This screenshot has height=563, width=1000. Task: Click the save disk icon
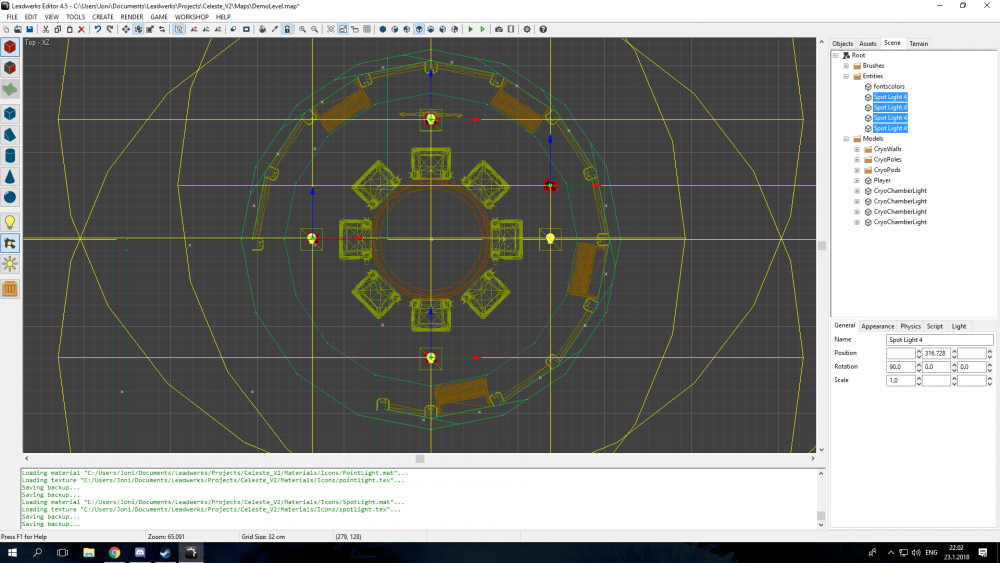[x=31, y=29]
